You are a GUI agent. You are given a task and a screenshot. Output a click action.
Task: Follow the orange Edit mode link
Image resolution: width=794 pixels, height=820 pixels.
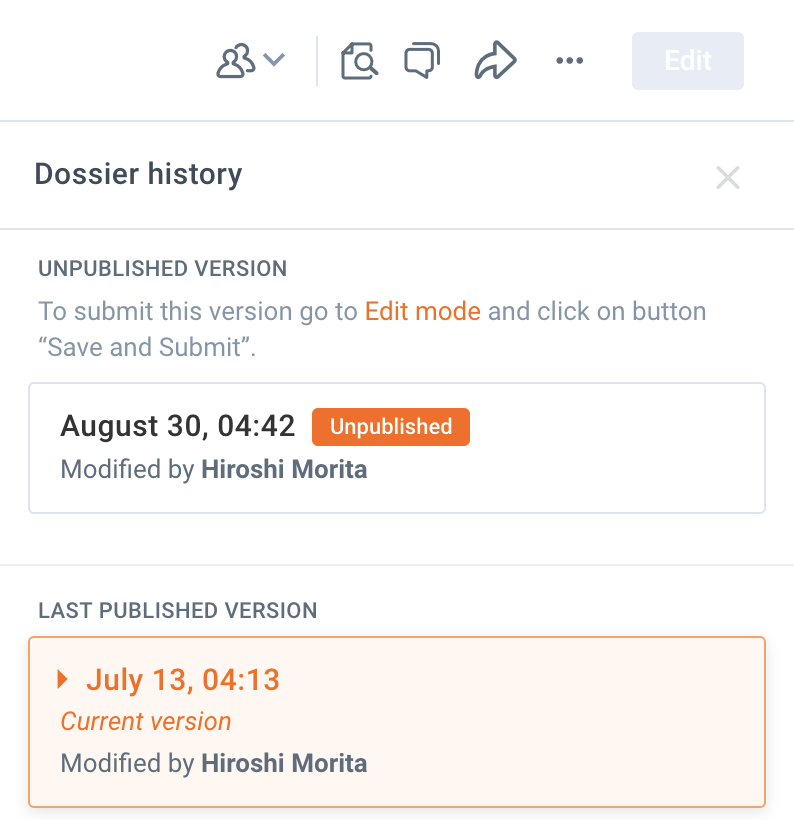pos(422,311)
